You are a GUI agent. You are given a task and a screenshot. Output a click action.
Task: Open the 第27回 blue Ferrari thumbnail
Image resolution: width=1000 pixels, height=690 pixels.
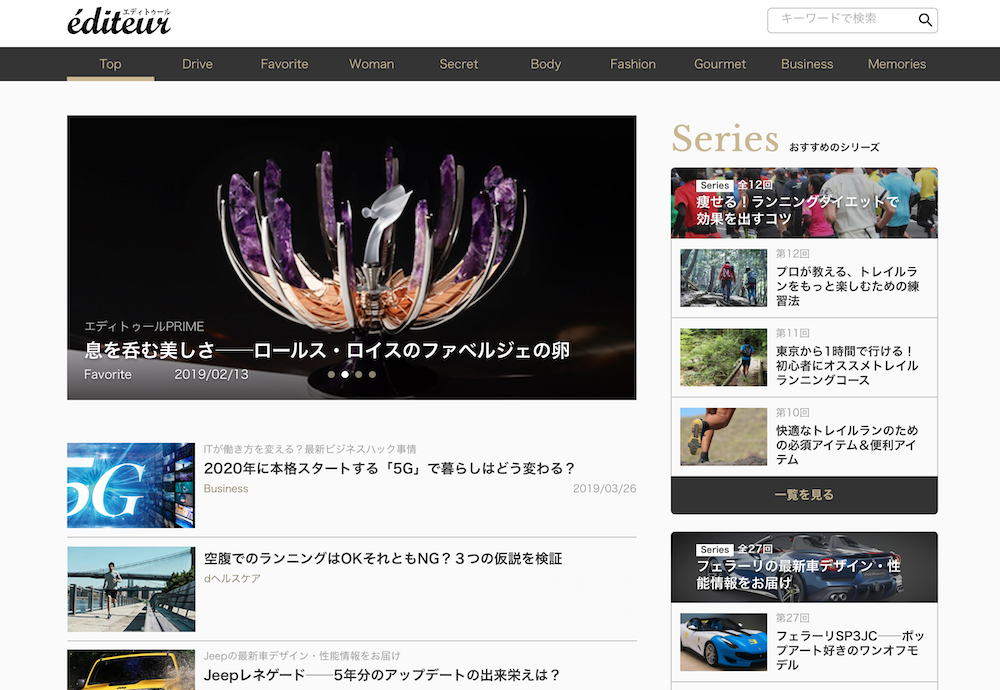pyautogui.click(x=723, y=642)
